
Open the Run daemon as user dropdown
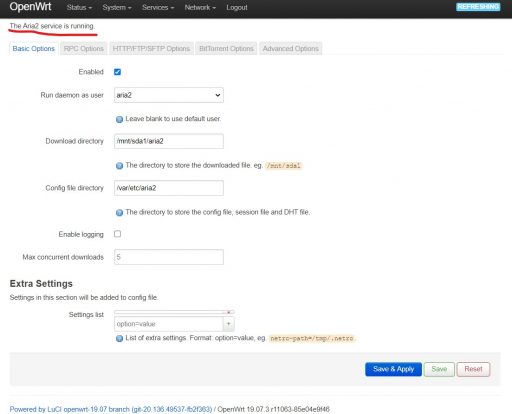pos(169,95)
